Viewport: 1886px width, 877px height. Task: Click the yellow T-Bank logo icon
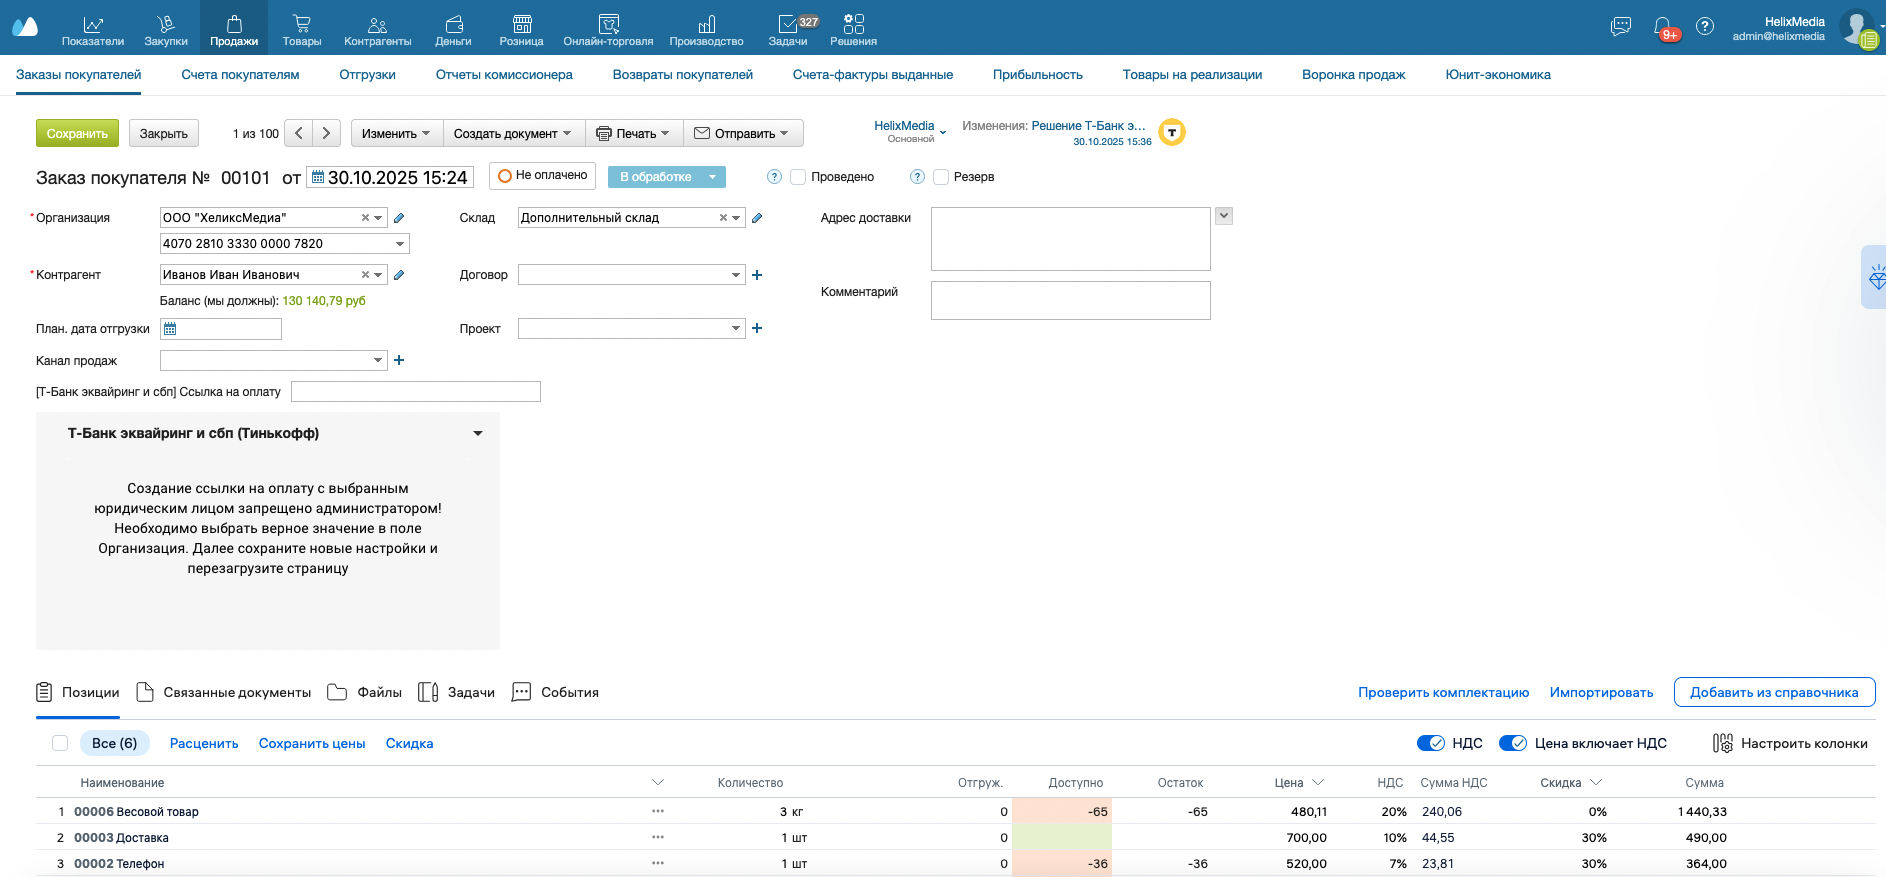[1171, 132]
